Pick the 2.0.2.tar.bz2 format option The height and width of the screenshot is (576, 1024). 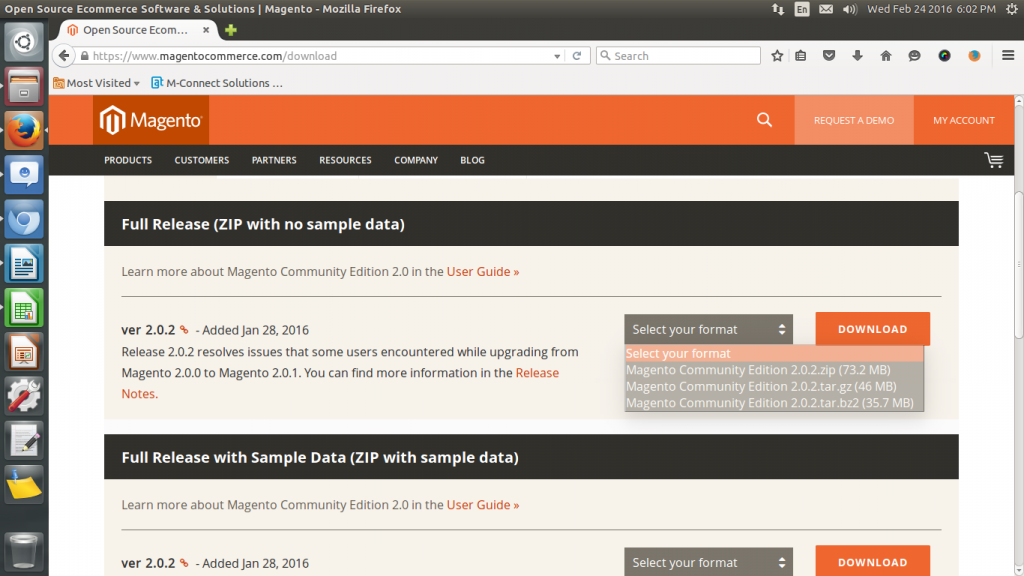point(769,403)
